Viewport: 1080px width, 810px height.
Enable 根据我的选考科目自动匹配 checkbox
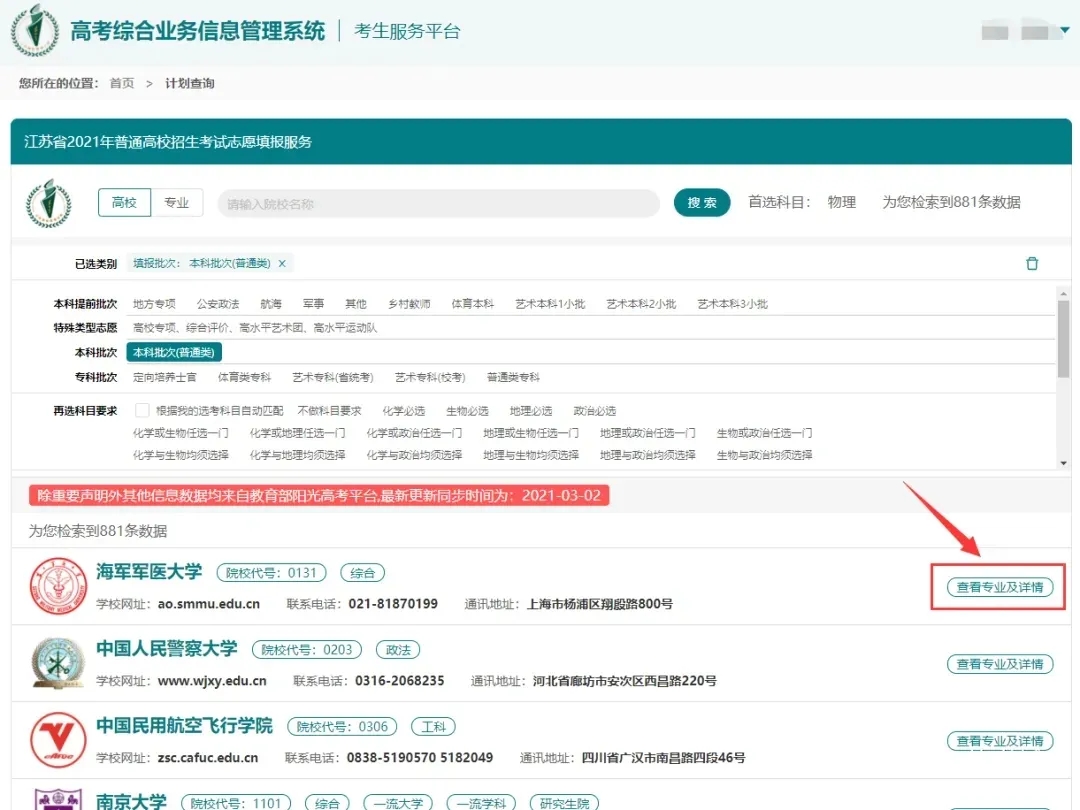point(142,410)
